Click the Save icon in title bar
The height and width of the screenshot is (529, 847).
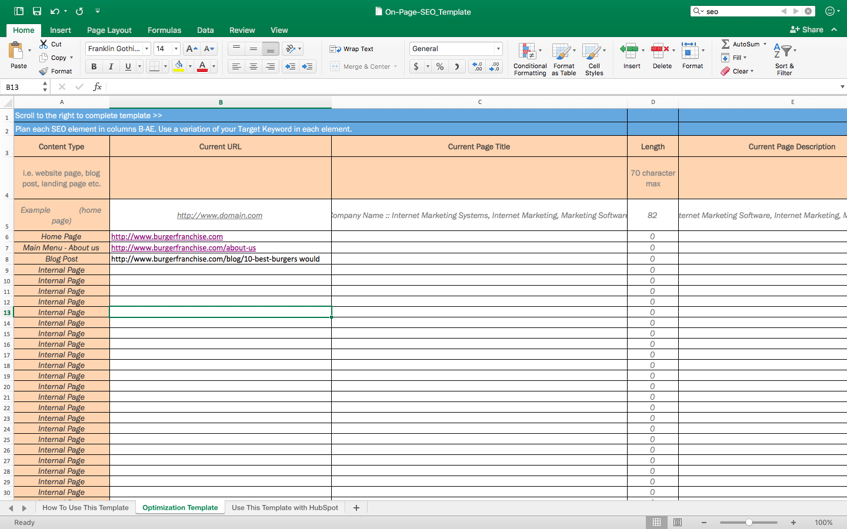pyautogui.click(x=37, y=11)
